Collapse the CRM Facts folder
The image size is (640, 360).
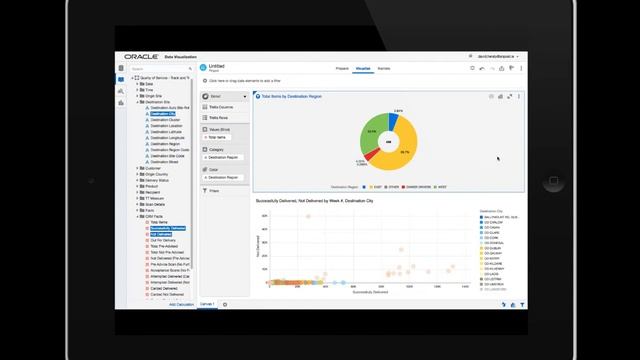[x=138, y=216]
